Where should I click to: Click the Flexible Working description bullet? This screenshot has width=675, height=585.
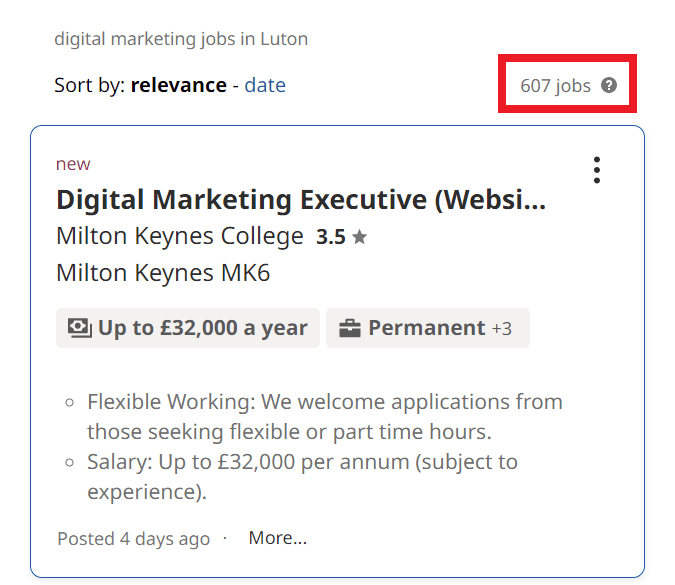click(325, 417)
